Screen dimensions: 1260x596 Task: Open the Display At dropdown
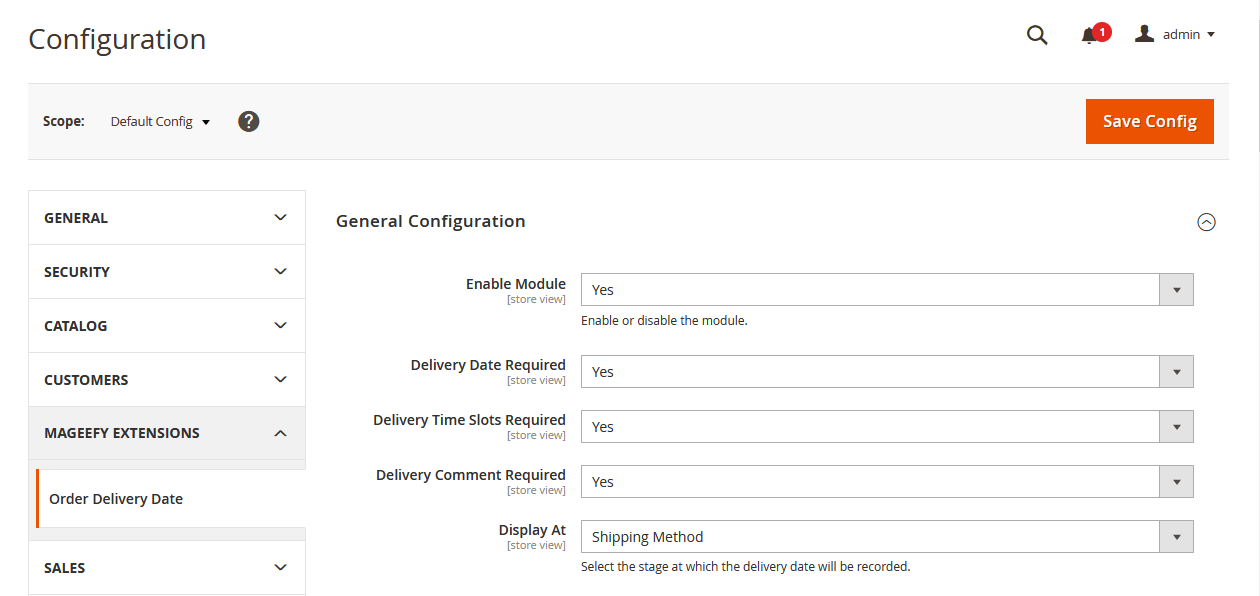[886, 537]
